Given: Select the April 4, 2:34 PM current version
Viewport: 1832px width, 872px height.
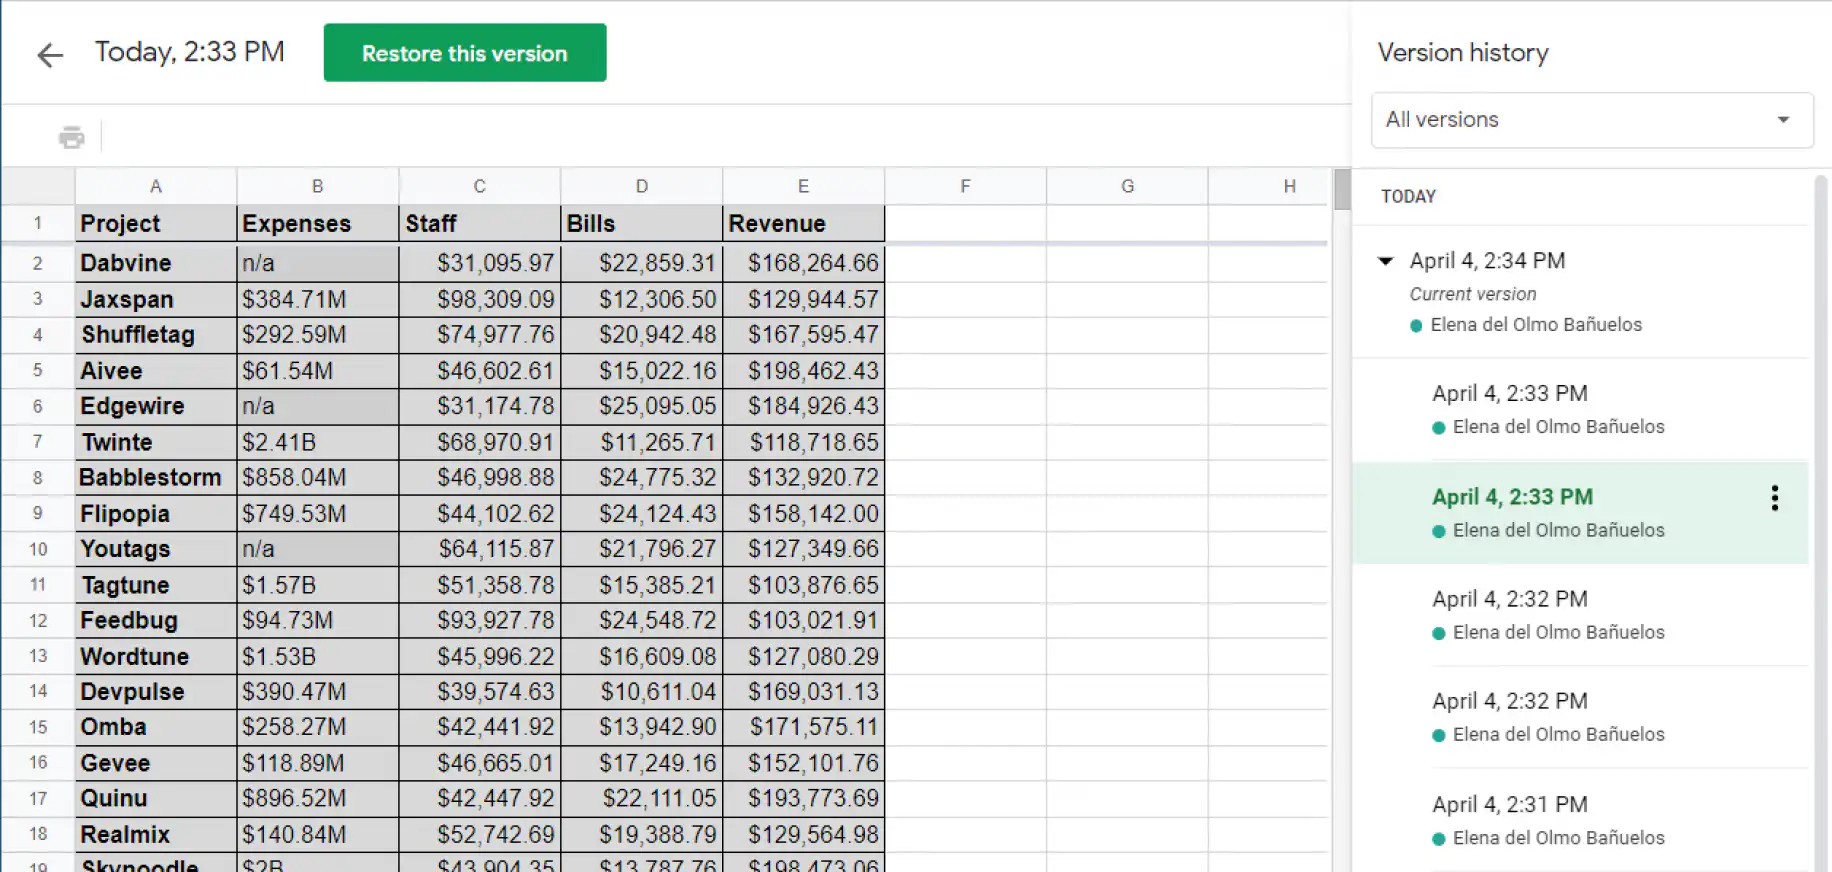Looking at the screenshot, I should click(x=1580, y=291).
